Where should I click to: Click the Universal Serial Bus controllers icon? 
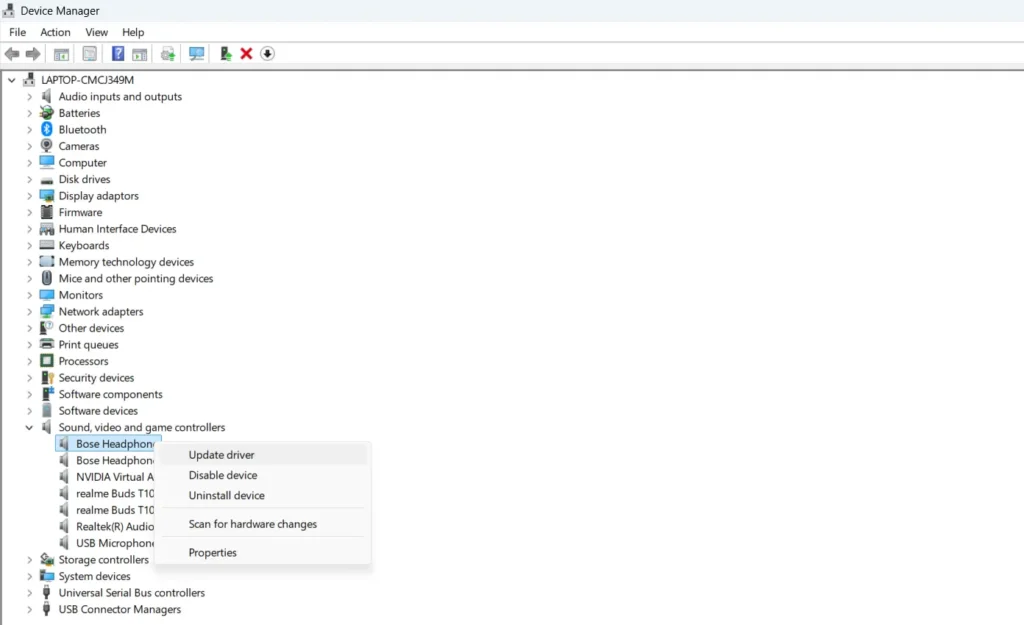(x=46, y=592)
